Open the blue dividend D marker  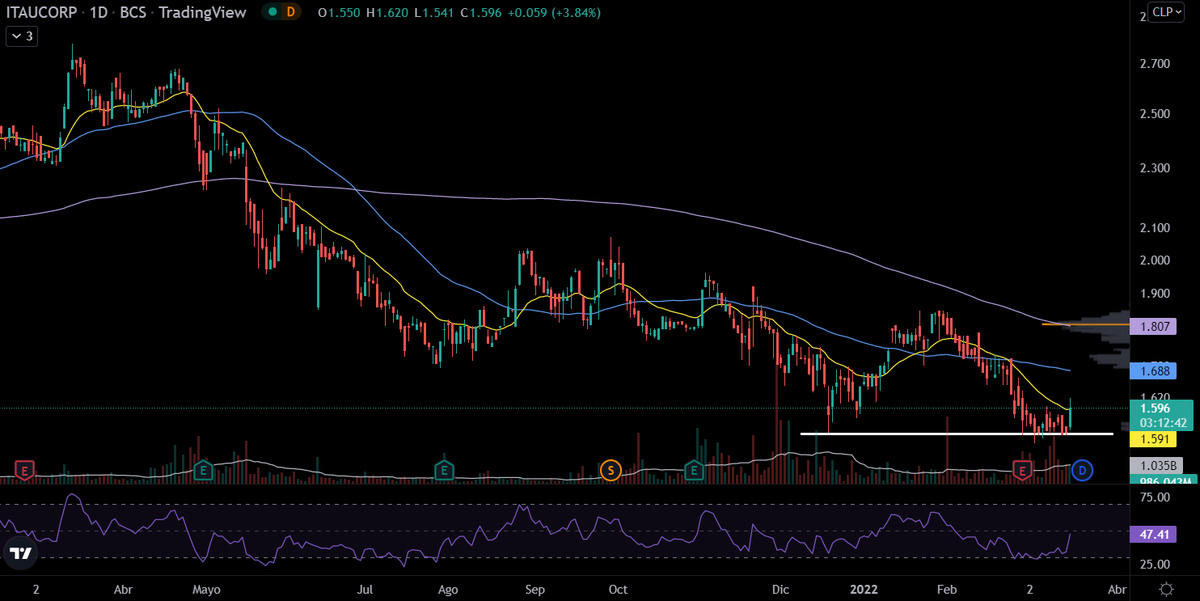[1081, 469]
